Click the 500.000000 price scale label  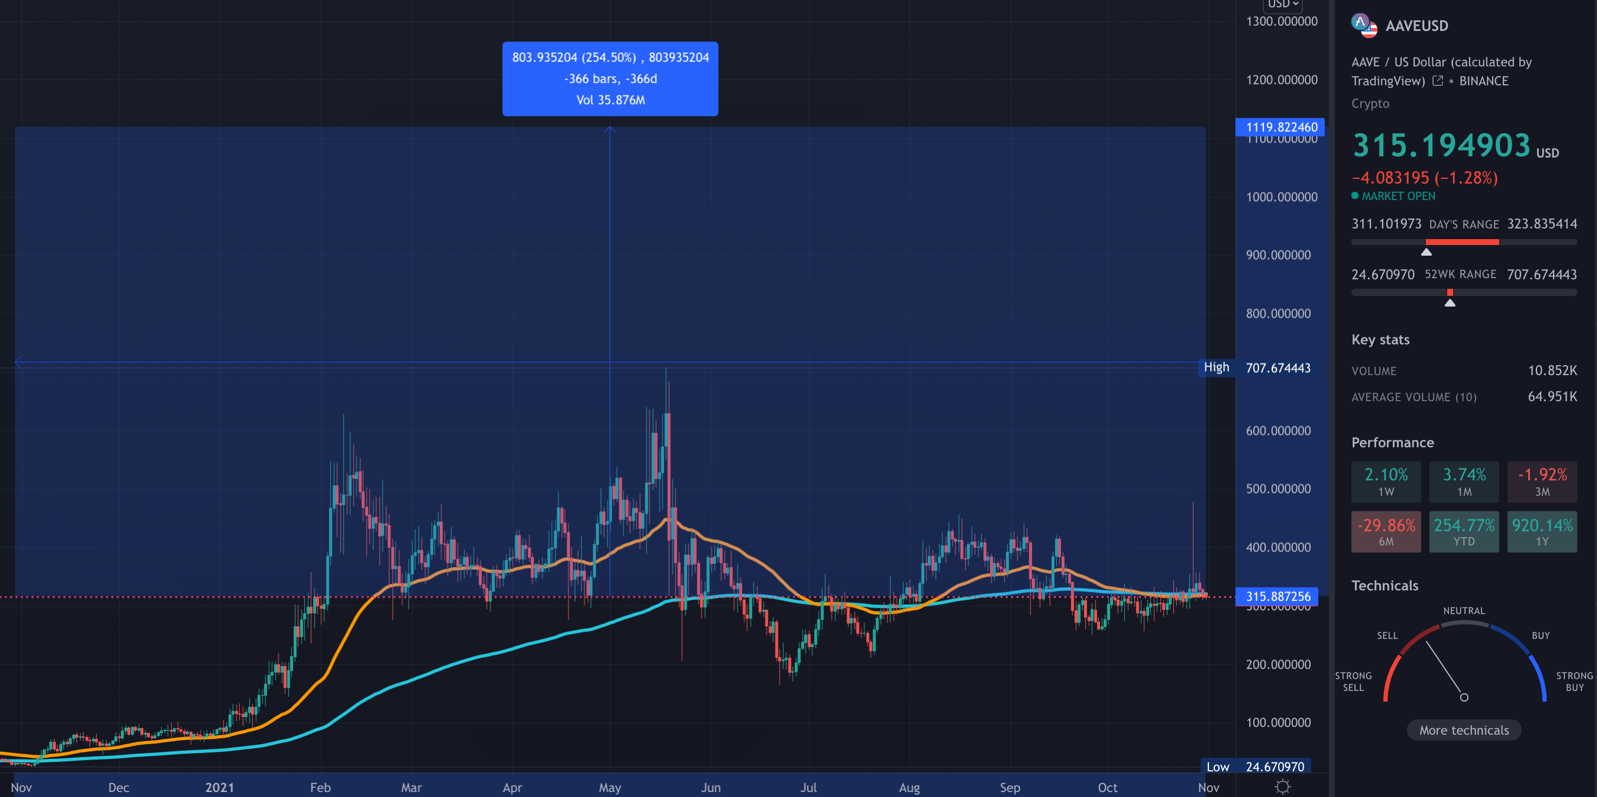point(1278,489)
